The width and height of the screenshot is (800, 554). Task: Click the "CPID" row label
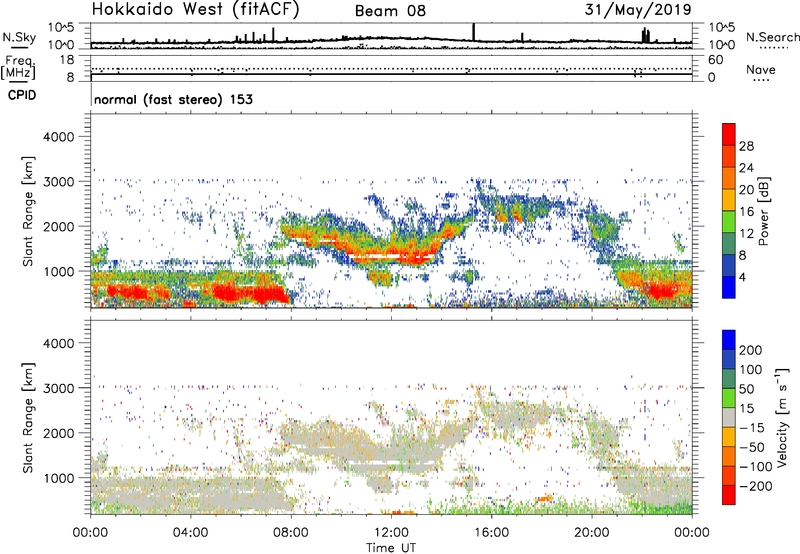(x=22, y=95)
